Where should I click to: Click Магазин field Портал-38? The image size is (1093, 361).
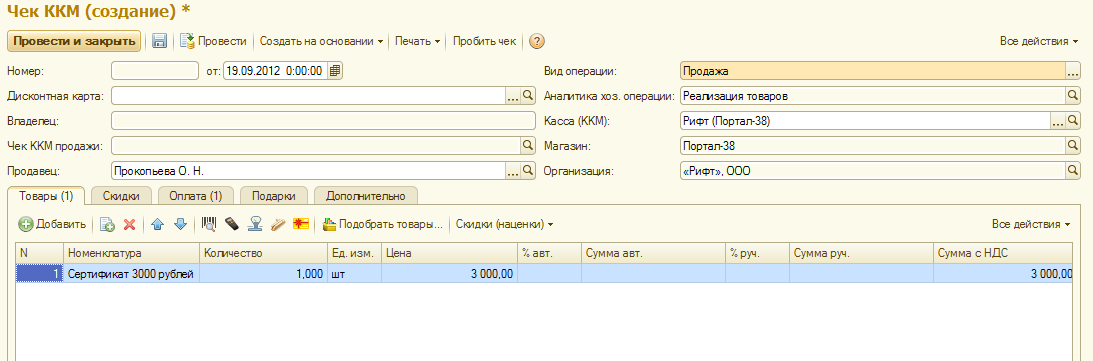[873, 145]
